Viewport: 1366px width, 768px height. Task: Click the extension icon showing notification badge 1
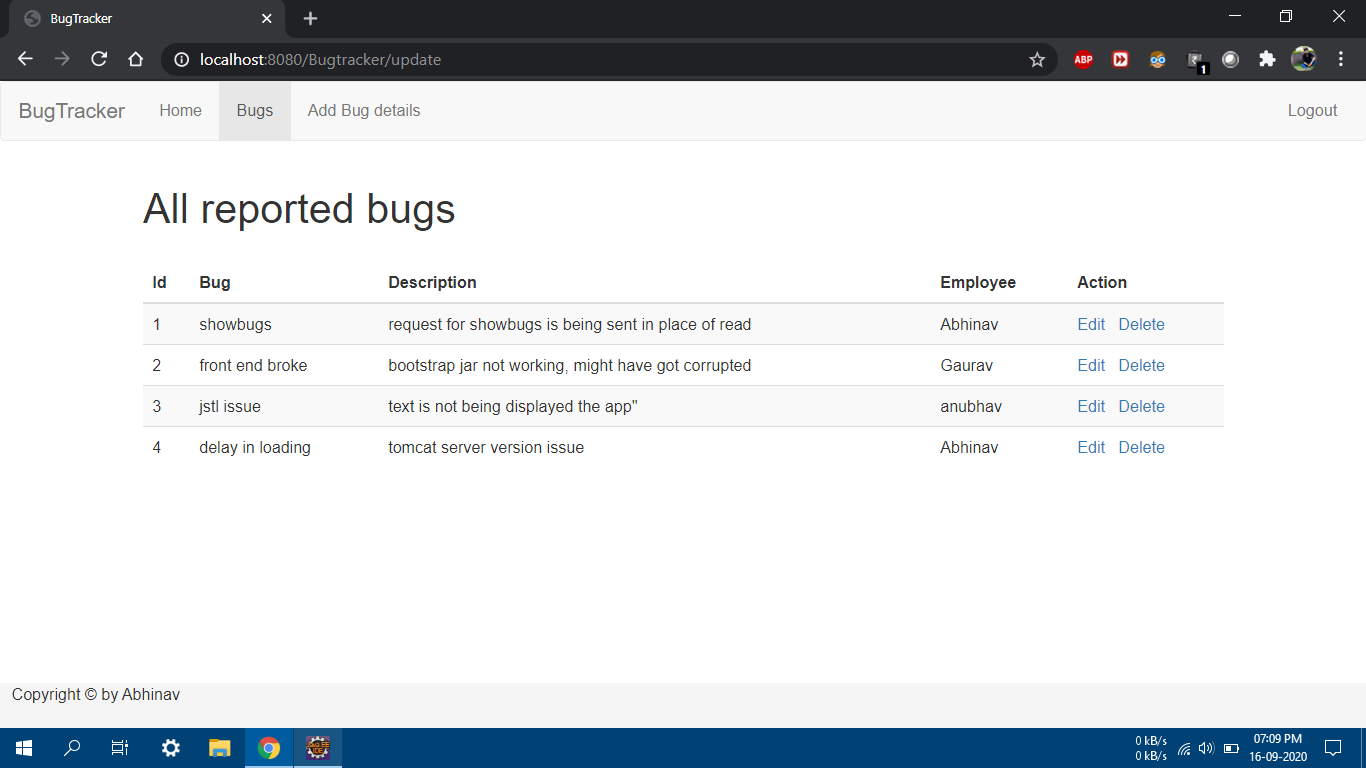pos(1196,59)
